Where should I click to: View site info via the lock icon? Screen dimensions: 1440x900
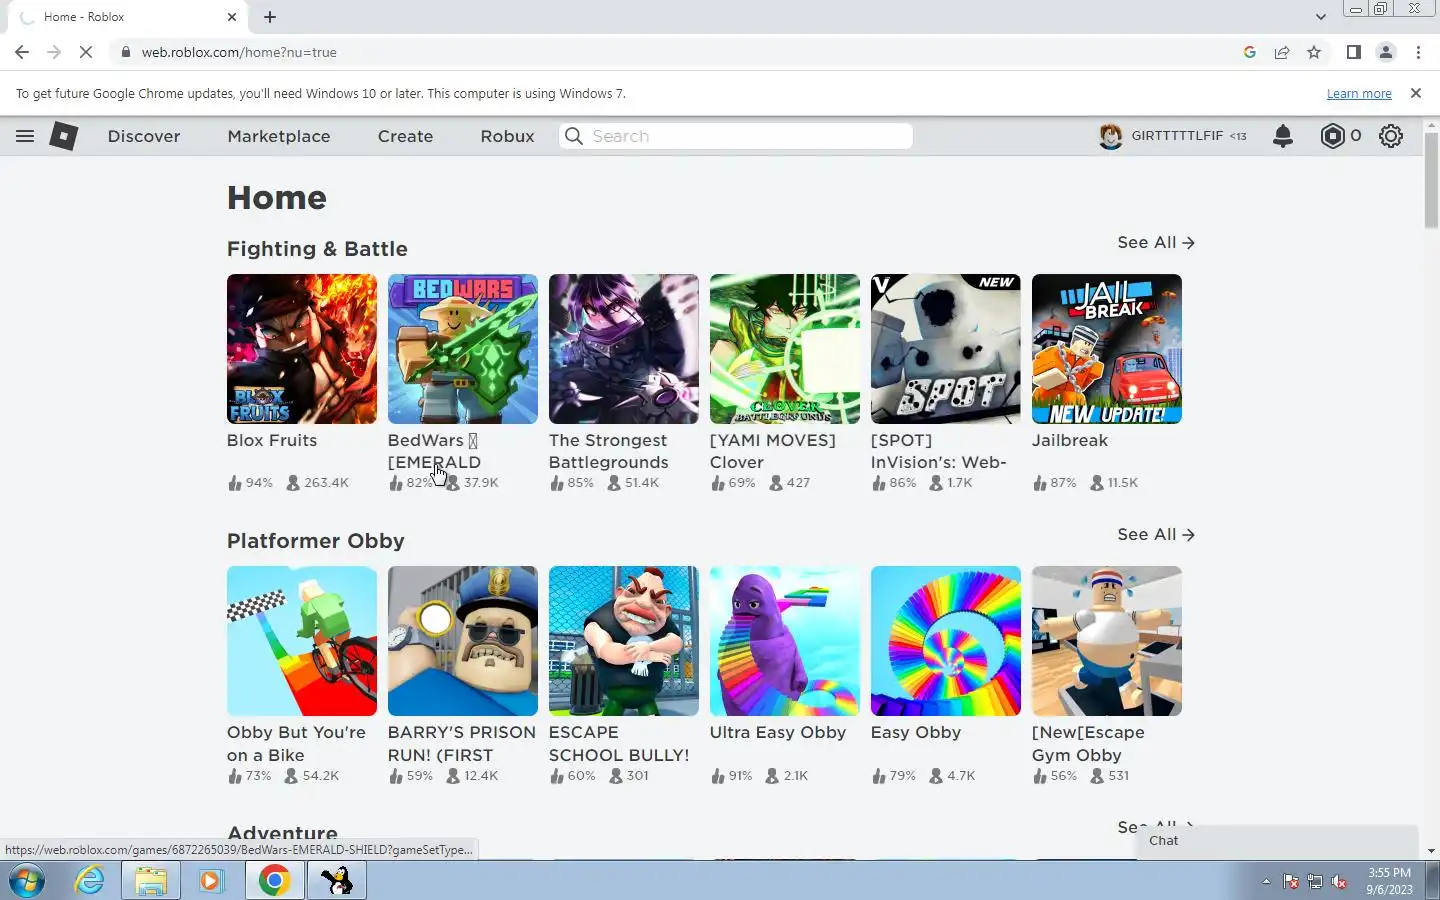(125, 52)
